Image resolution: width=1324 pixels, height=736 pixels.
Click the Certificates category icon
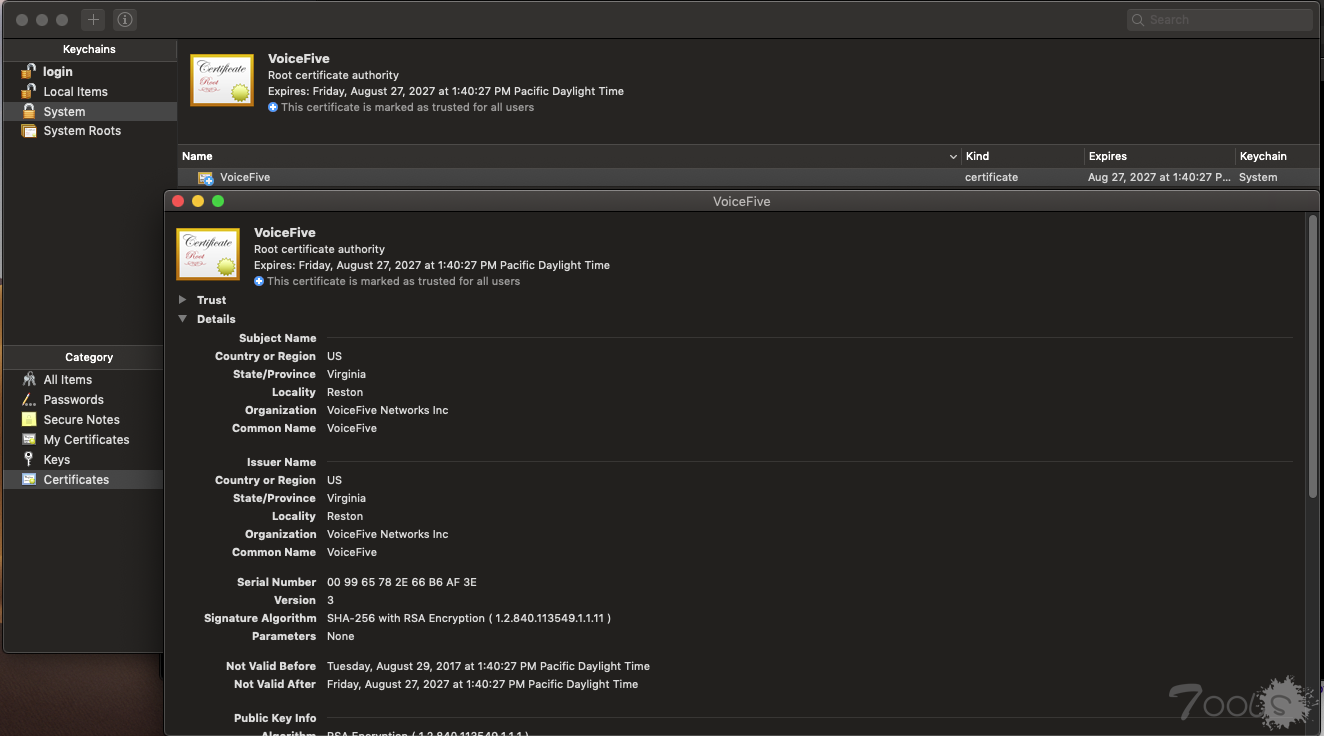point(29,480)
